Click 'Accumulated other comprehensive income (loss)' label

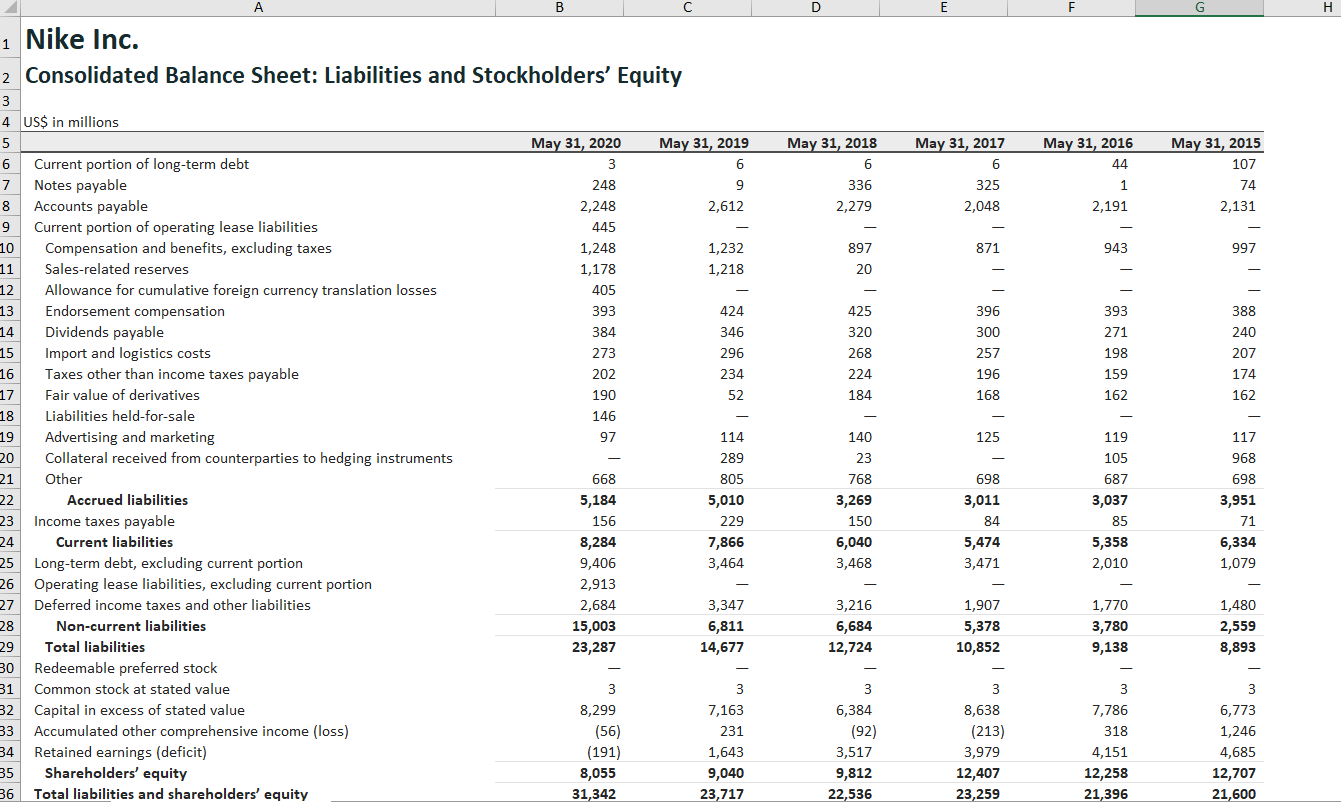pyautogui.click(x=191, y=731)
